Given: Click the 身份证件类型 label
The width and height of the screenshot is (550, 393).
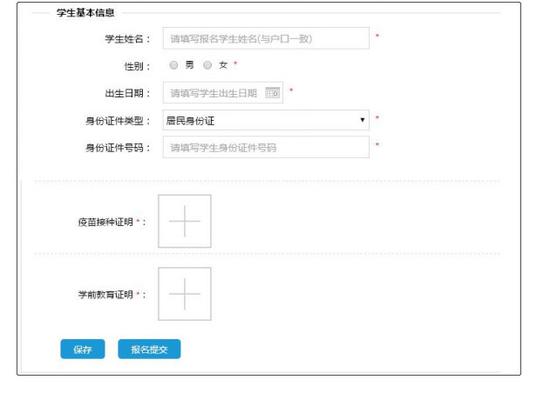Looking at the screenshot, I should pos(118,121).
